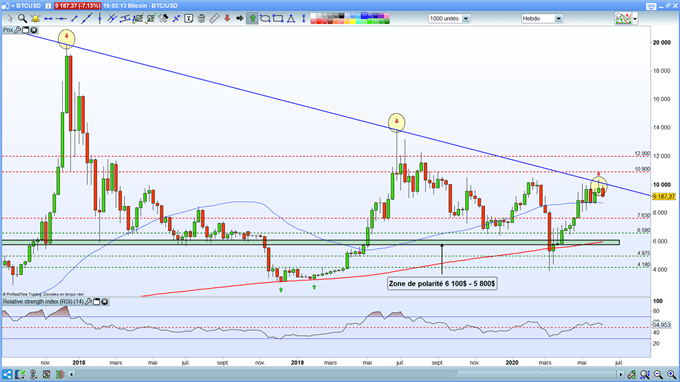
Task: Choose the crossed lines tool
Action: coord(112,19)
